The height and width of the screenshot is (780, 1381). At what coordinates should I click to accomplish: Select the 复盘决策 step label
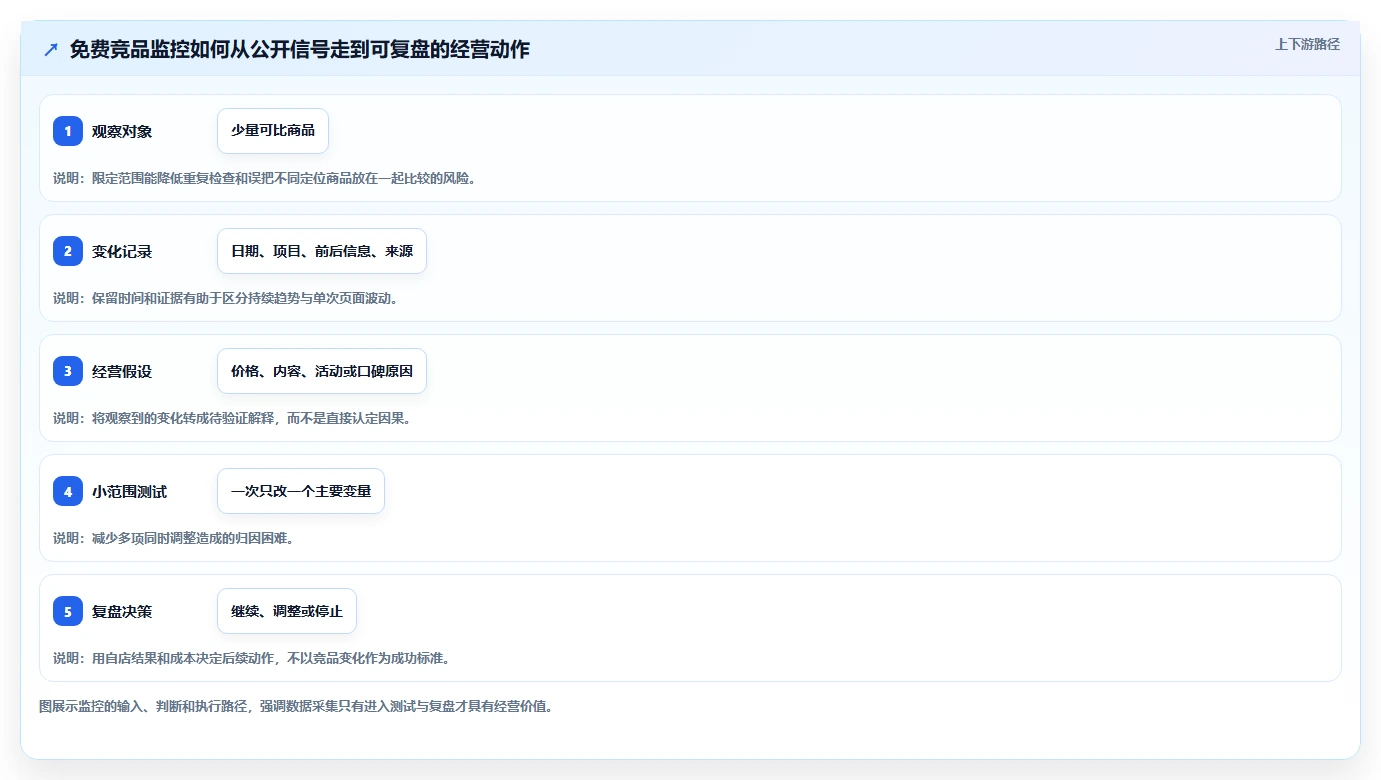[122, 611]
